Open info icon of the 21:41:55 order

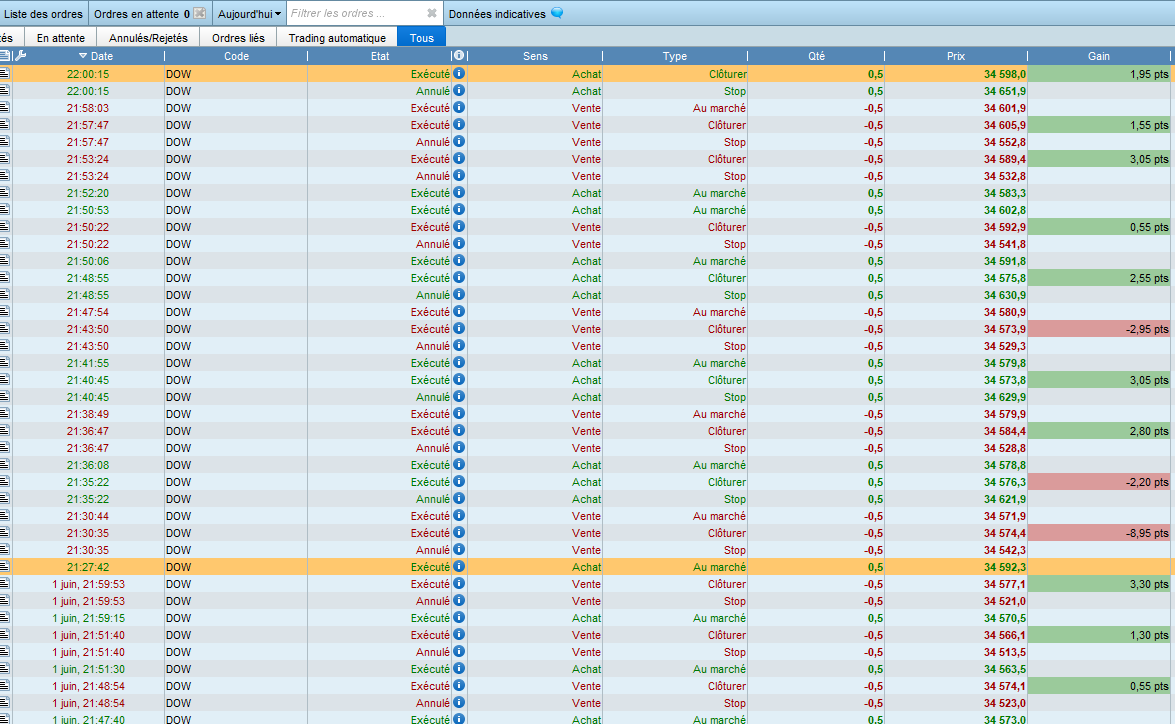click(459, 362)
